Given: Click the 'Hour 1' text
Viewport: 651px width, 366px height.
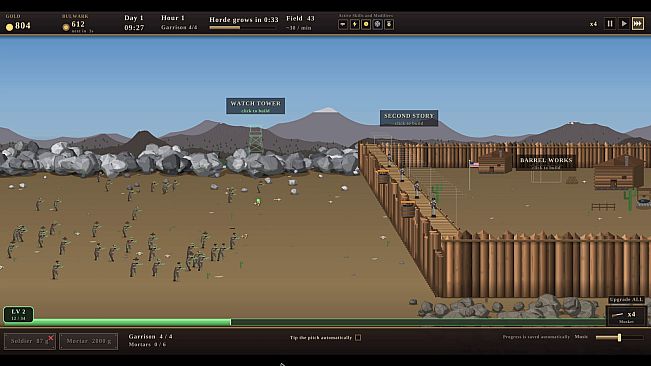Looking at the screenshot, I should coord(173,18).
